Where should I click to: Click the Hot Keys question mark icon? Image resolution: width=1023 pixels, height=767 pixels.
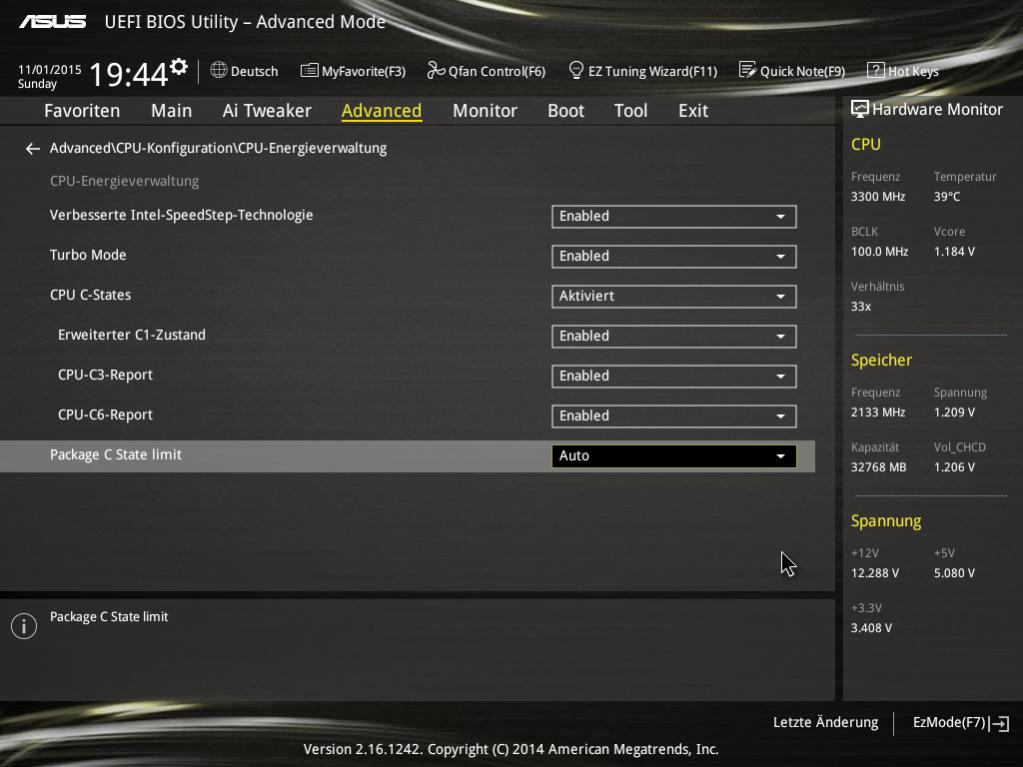click(875, 70)
